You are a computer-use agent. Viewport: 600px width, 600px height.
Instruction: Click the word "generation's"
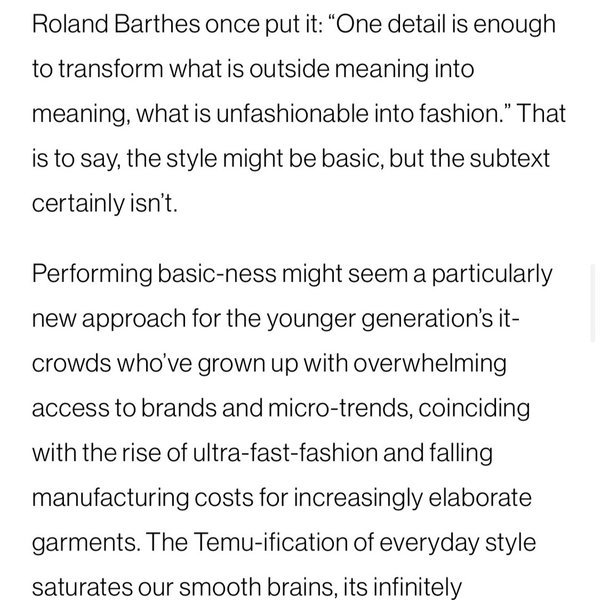[448, 317]
